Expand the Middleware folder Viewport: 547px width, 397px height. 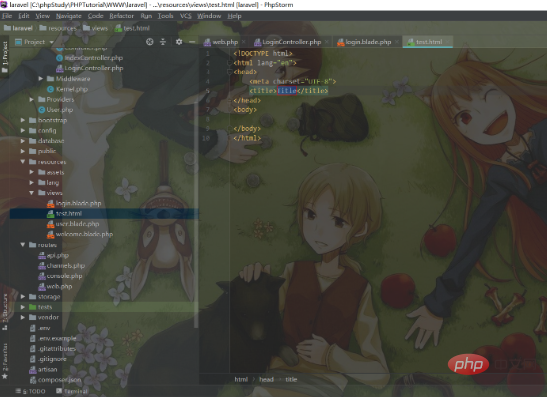41,79
